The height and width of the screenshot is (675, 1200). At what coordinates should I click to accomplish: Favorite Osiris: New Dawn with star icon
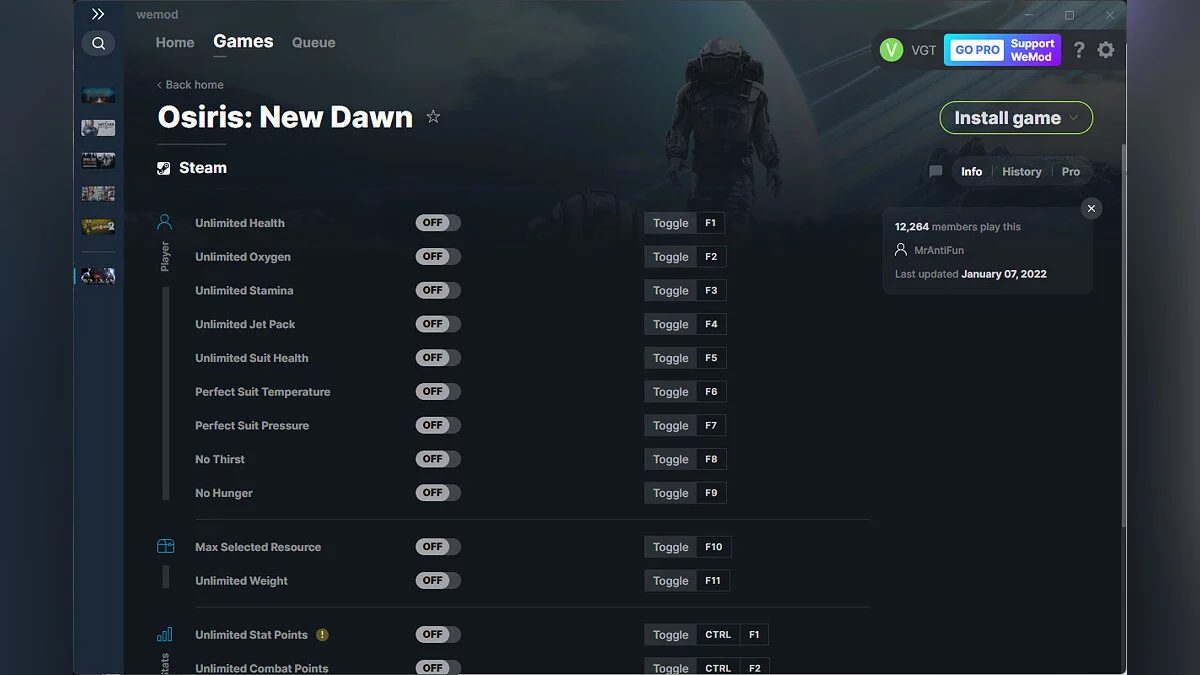coord(433,117)
